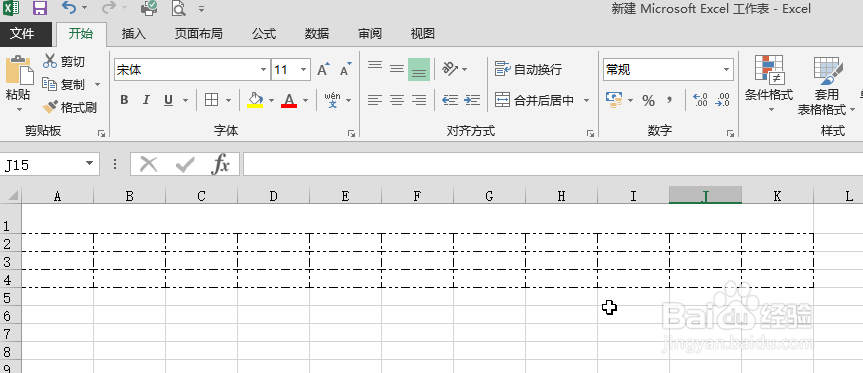
Task: Click 剪切 to cut selection
Action: [x=64, y=62]
